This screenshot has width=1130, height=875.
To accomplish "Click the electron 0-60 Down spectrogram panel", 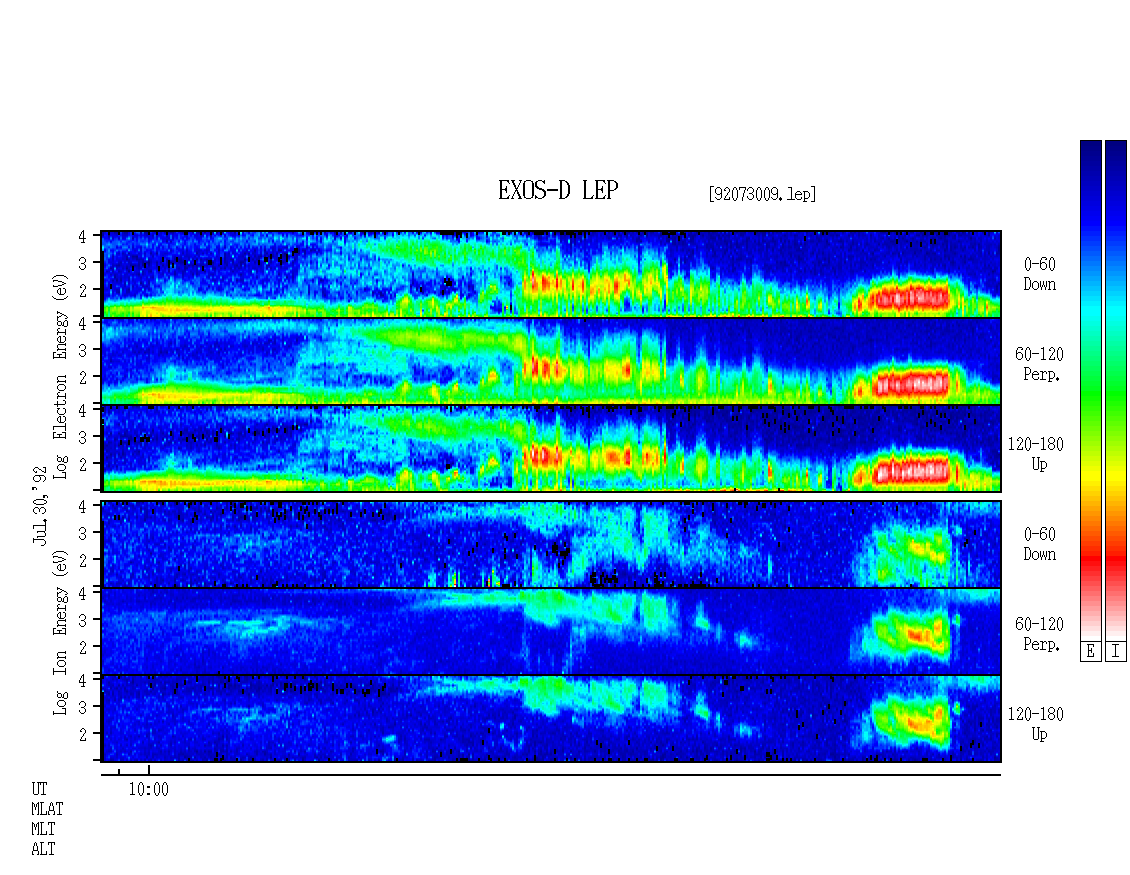I will point(551,274).
